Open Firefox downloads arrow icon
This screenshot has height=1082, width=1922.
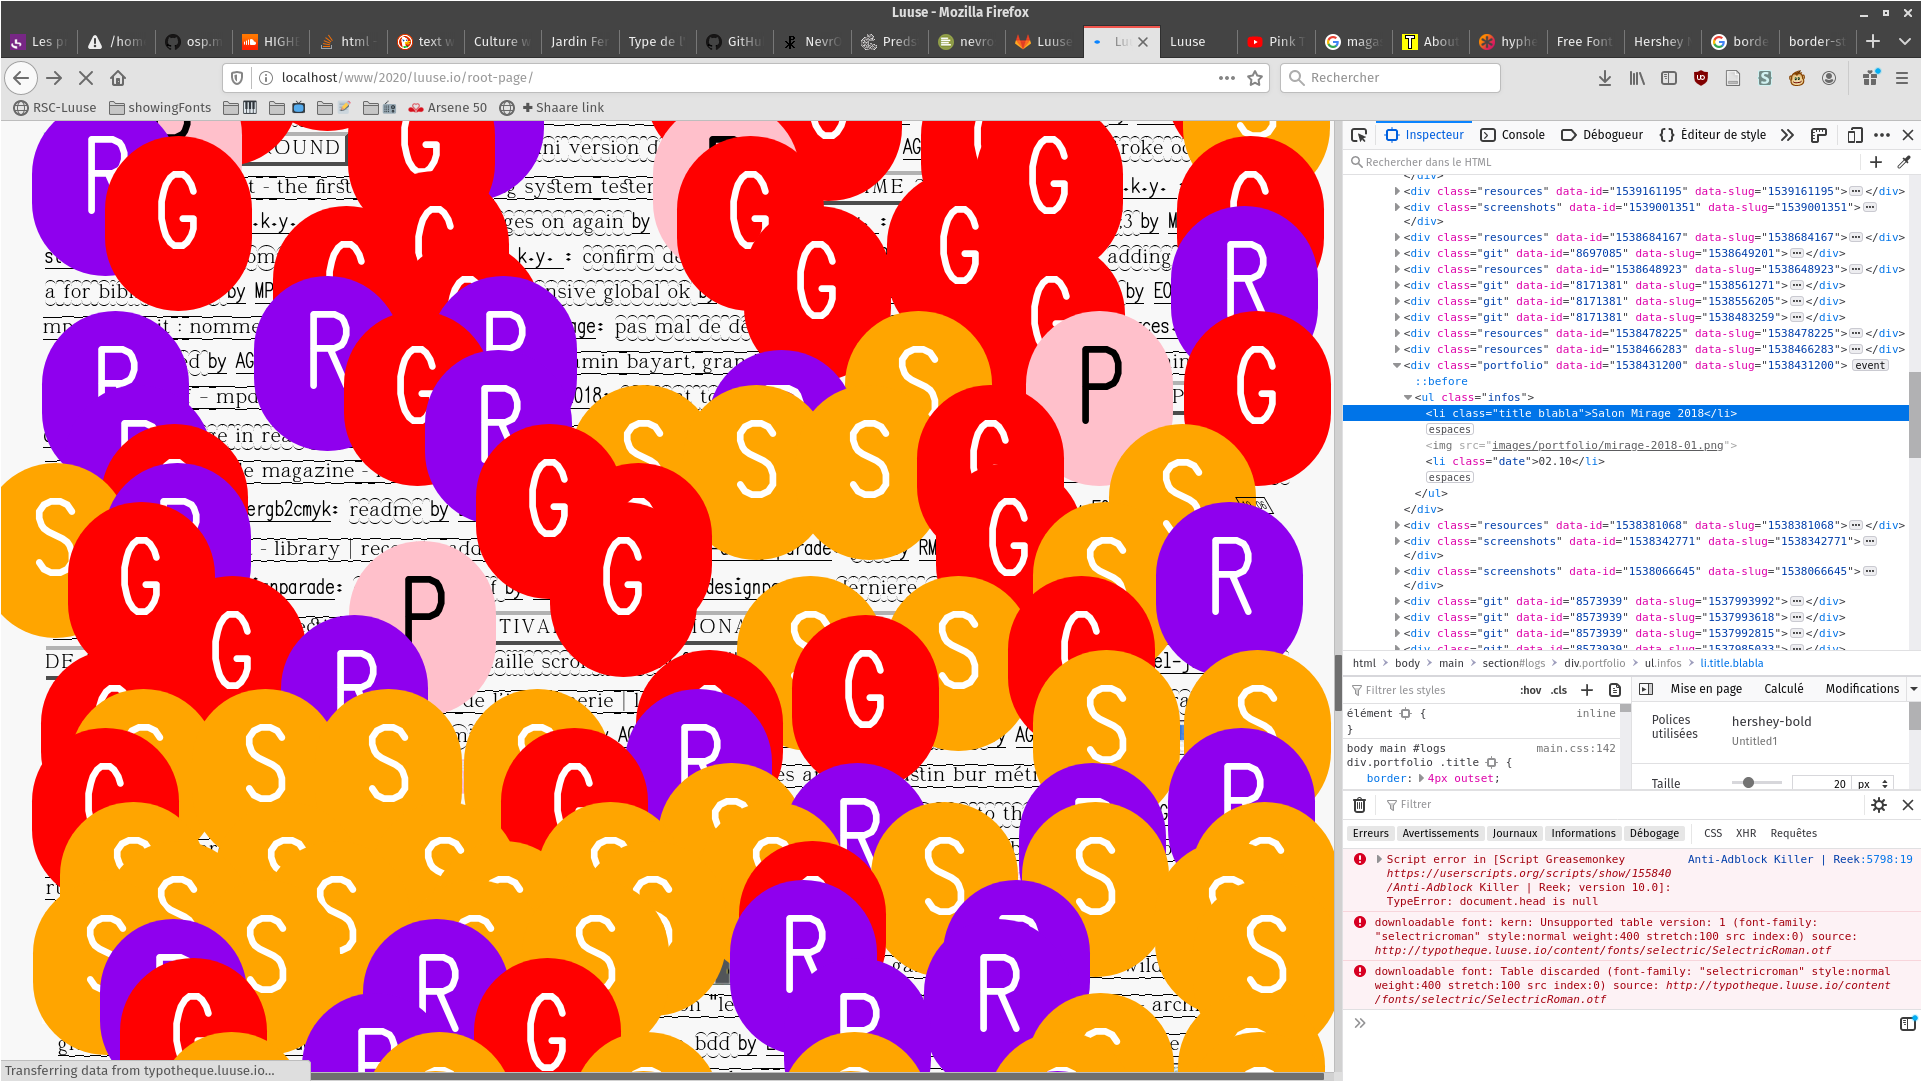click(1604, 78)
